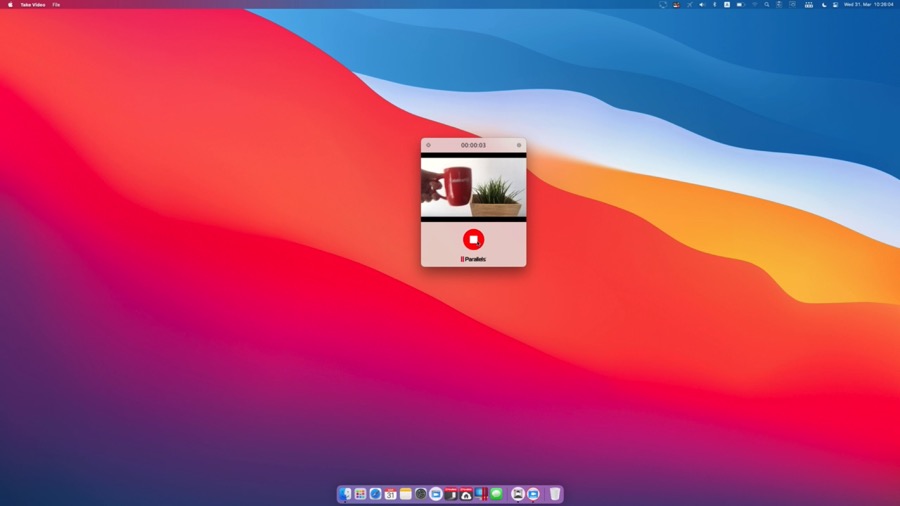Toggle Do Not Disturb moon icon

(x=824, y=5)
